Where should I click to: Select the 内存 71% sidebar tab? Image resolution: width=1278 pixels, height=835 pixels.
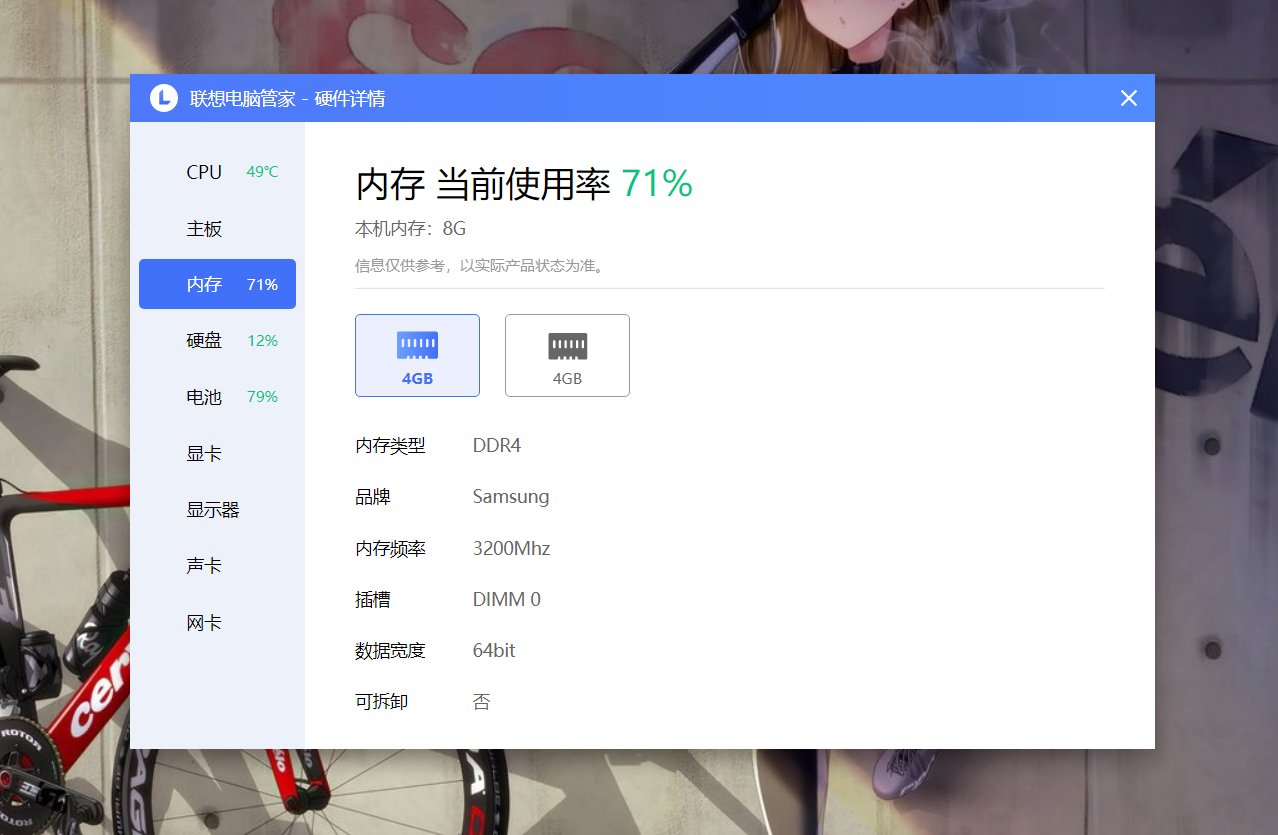(x=217, y=284)
